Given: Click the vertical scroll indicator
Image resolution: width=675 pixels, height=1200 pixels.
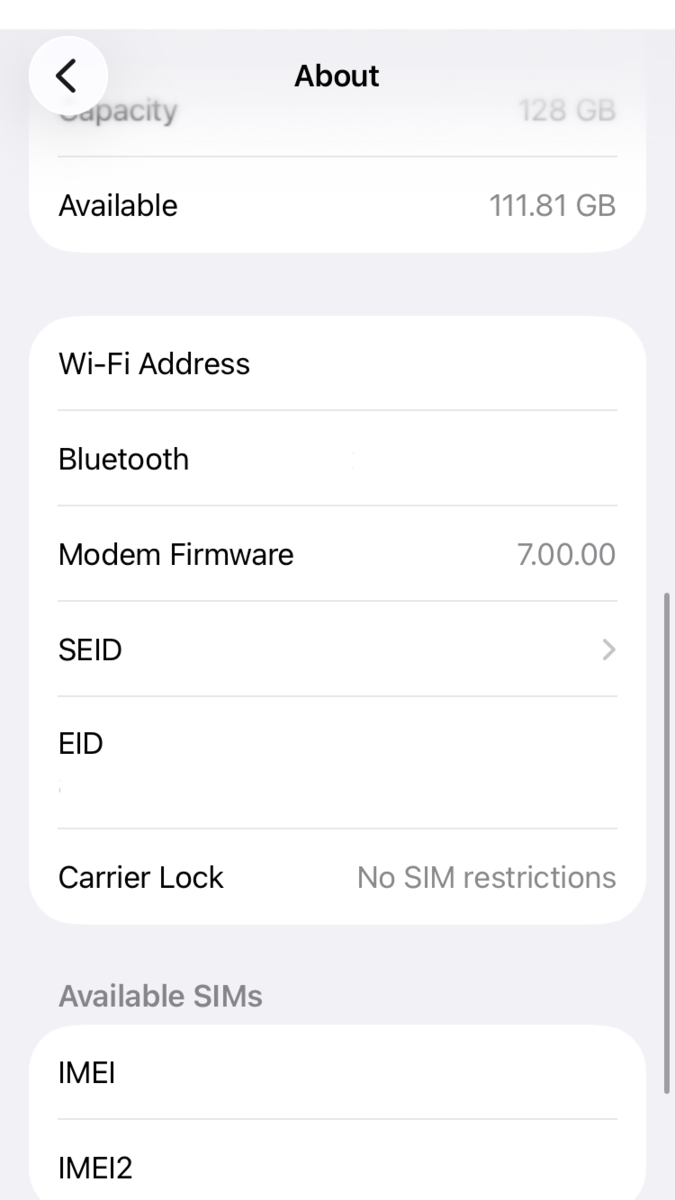Looking at the screenshot, I should 667,842.
